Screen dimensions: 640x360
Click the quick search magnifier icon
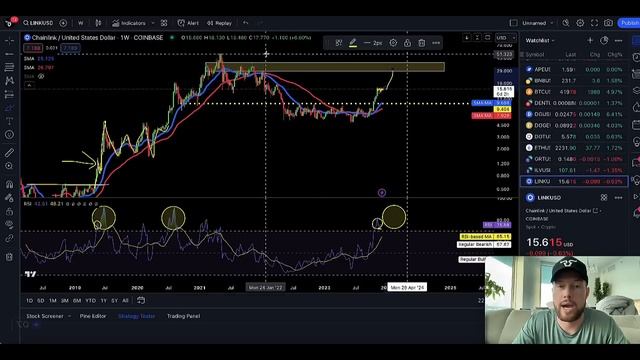pyautogui.click(x=566, y=23)
